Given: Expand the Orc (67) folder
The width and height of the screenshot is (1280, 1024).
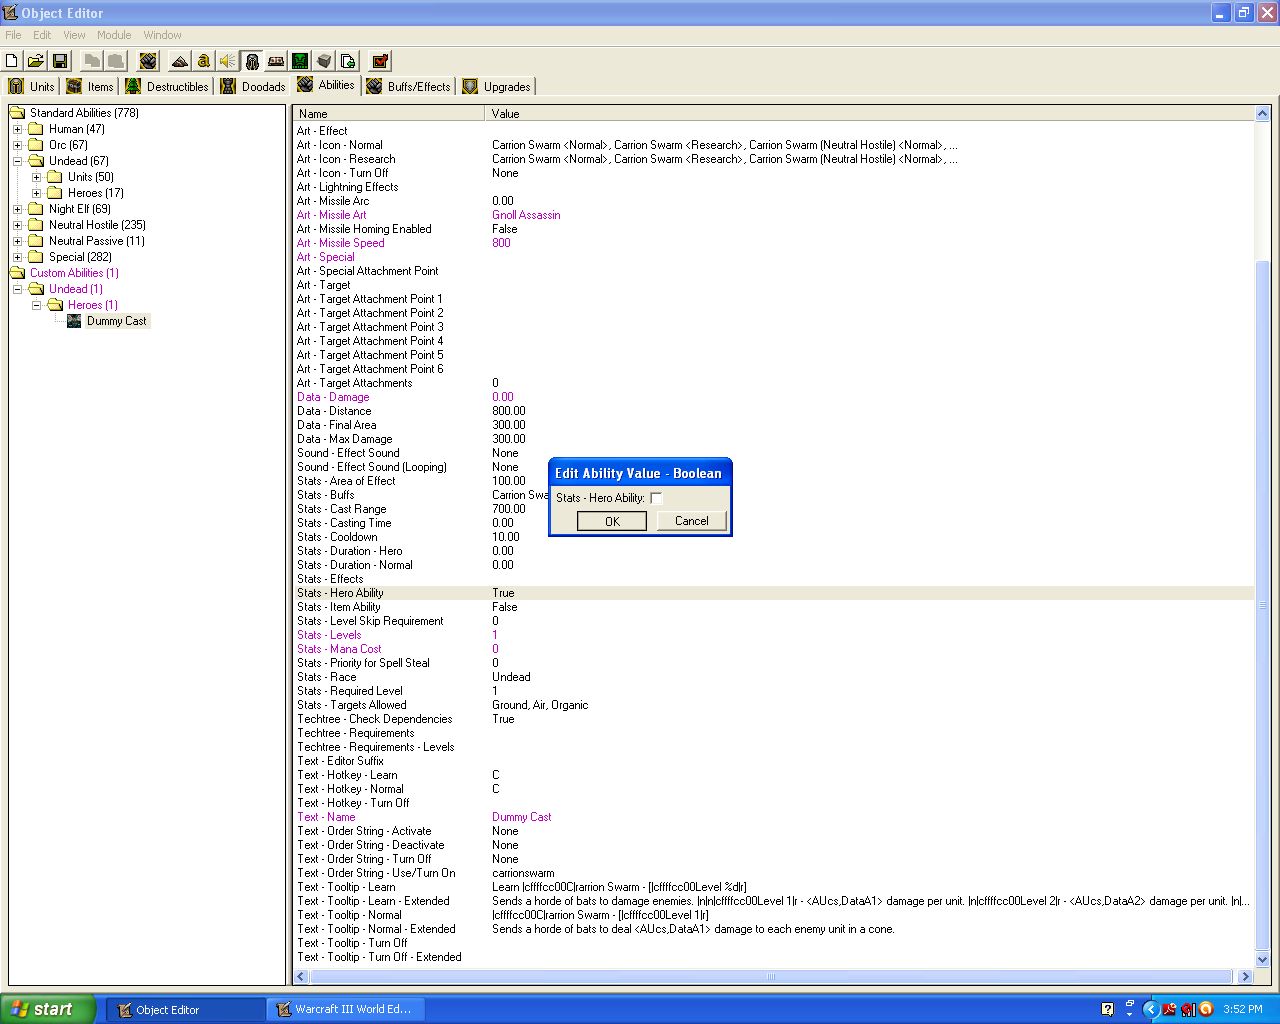Looking at the screenshot, I should pos(17,145).
